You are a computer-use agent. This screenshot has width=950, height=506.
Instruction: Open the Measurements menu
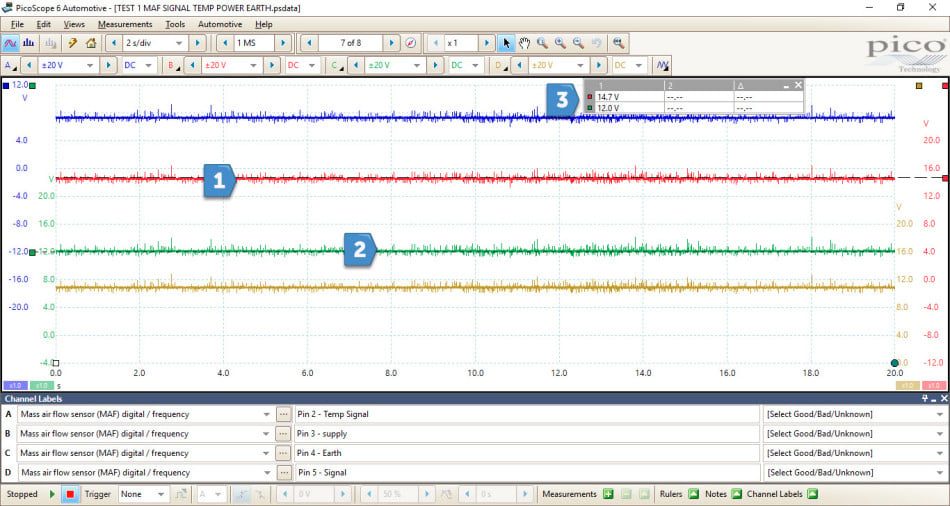tap(125, 24)
